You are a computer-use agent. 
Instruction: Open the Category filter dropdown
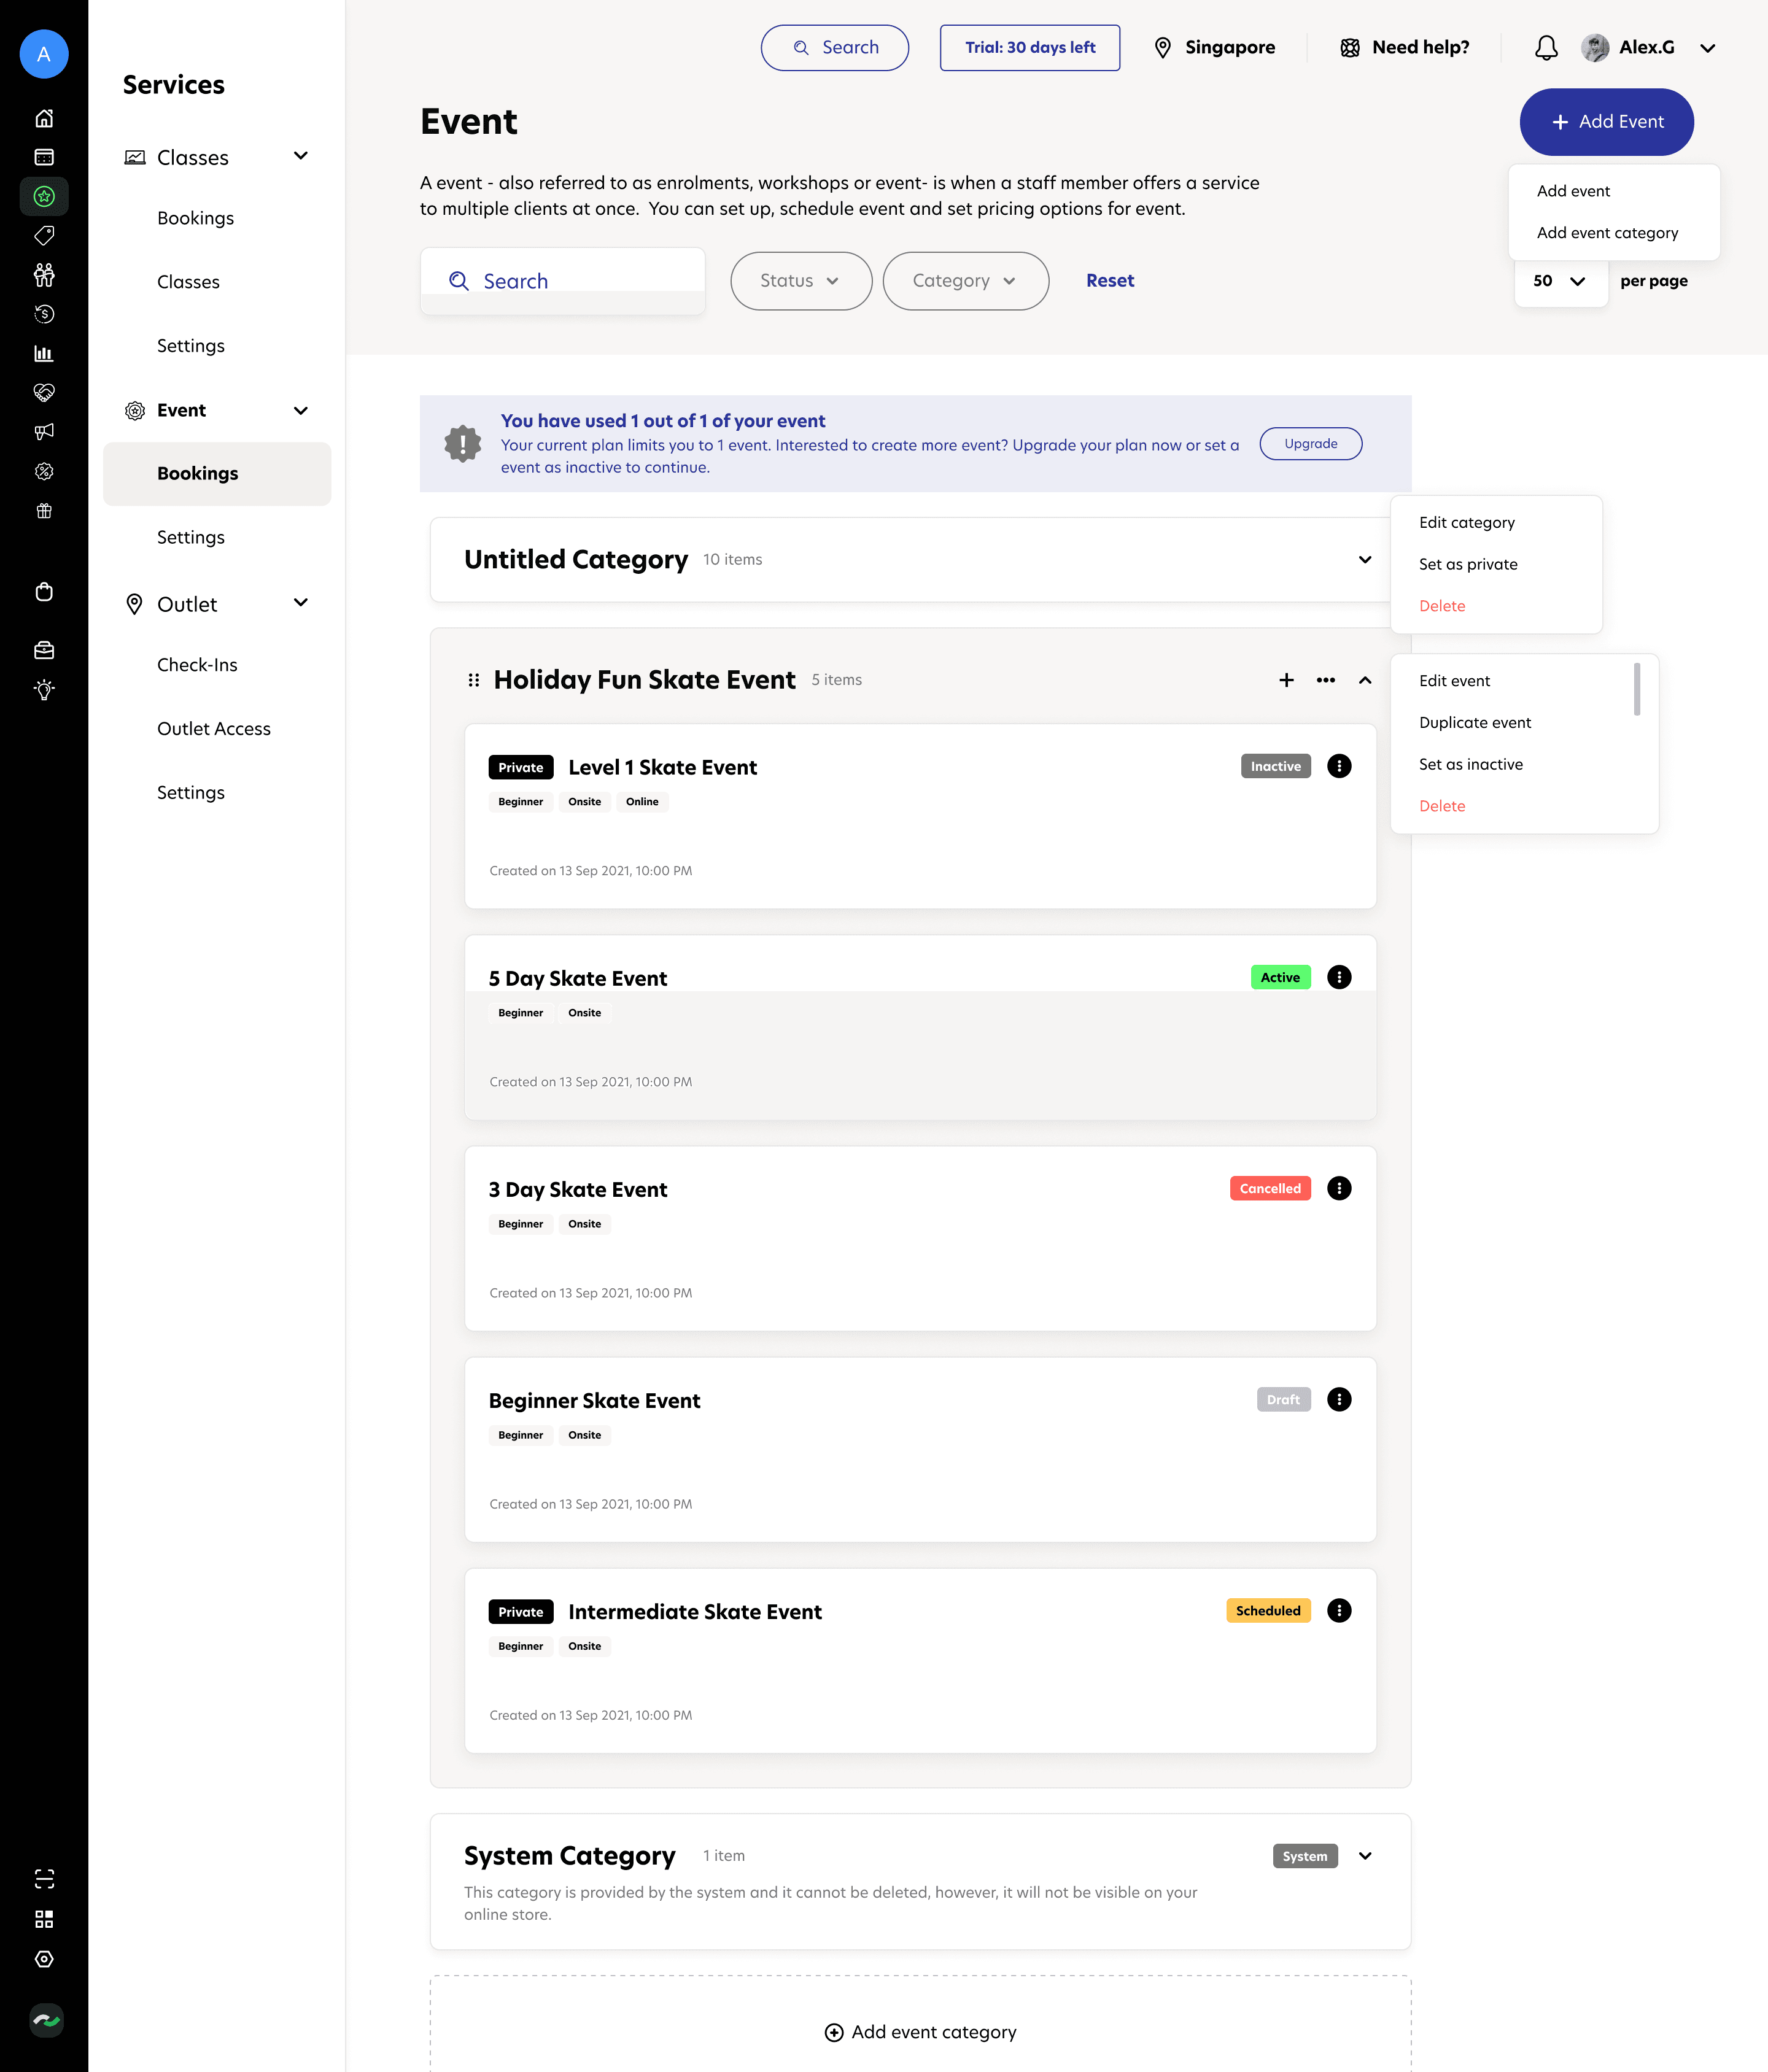pyautogui.click(x=965, y=281)
